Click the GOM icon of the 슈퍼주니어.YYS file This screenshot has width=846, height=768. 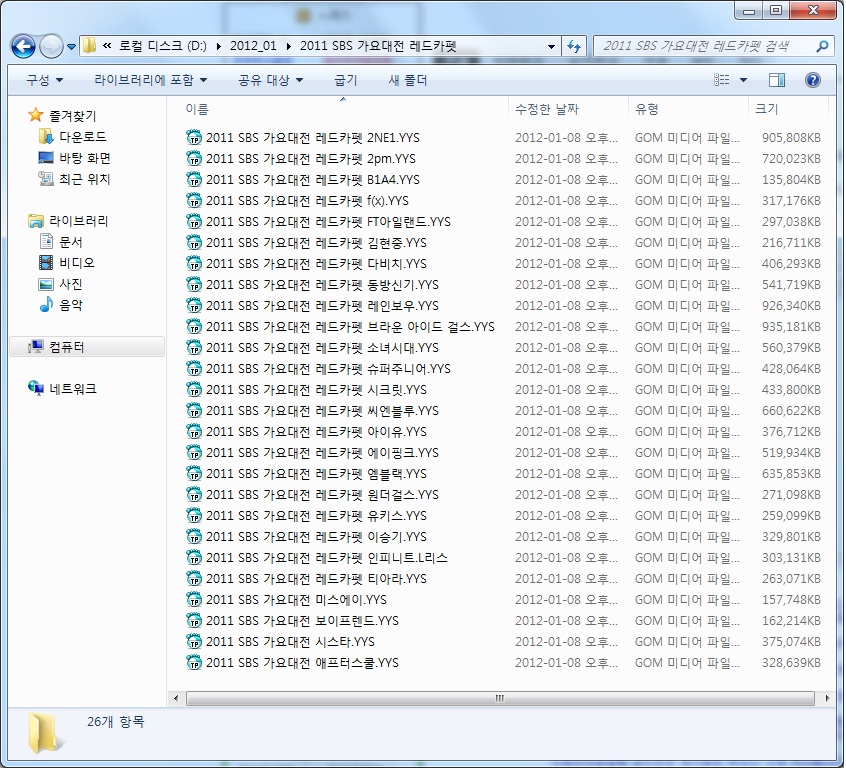tap(194, 369)
